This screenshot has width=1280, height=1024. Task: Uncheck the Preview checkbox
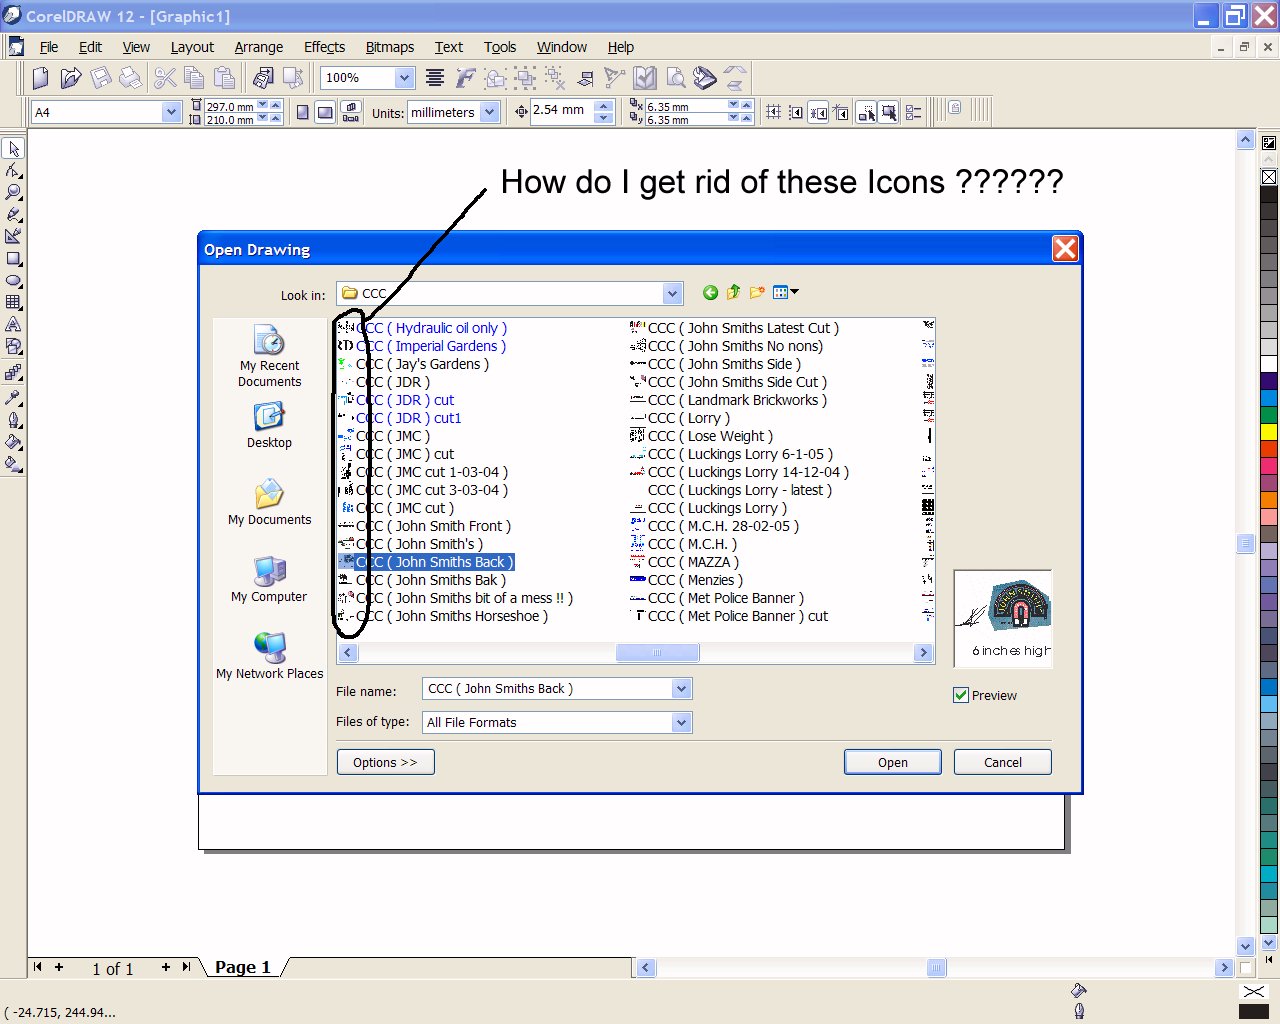point(961,696)
